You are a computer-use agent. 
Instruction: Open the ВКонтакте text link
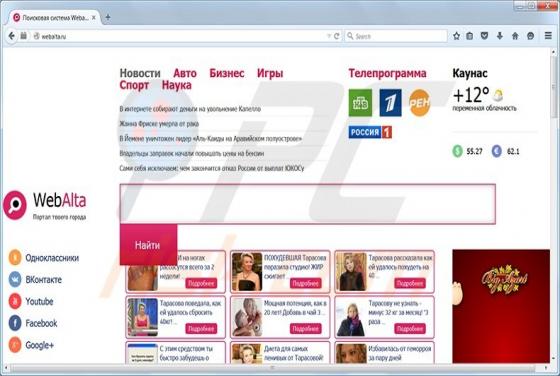(x=44, y=280)
